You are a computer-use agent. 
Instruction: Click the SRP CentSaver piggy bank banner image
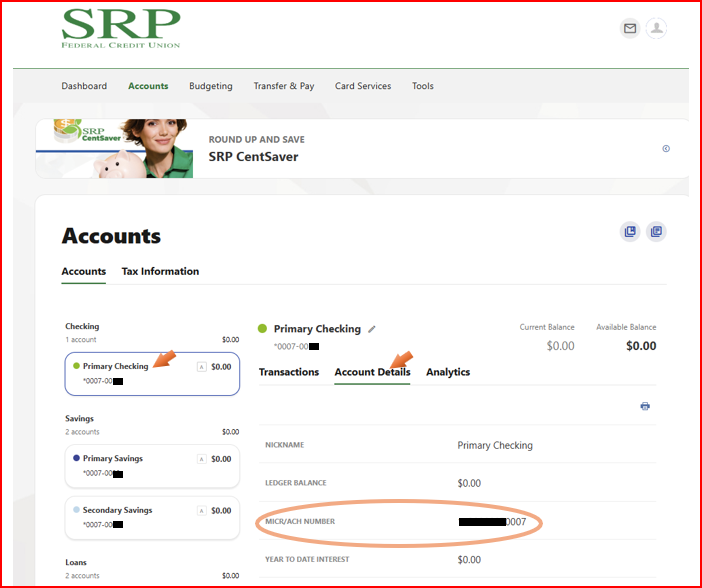(114, 149)
